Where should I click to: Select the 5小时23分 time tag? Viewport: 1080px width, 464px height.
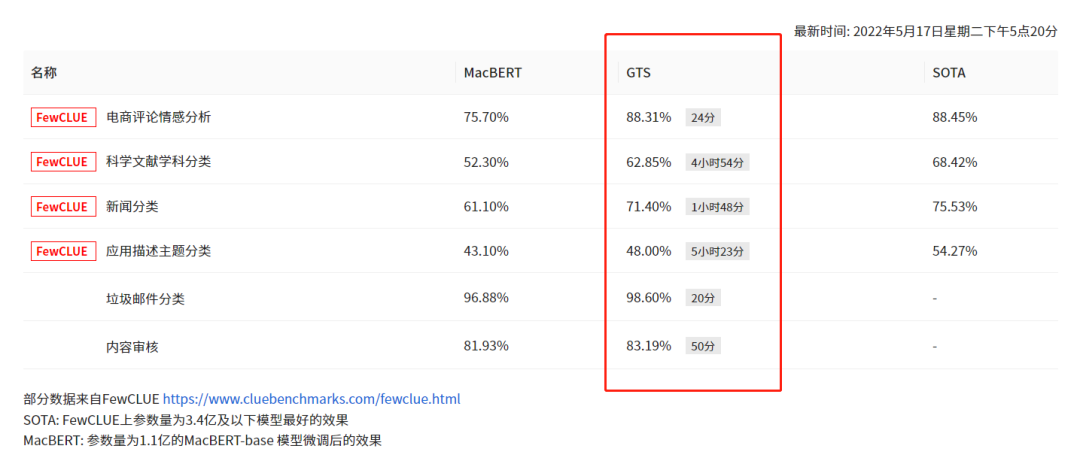pyautogui.click(x=717, y=252)
